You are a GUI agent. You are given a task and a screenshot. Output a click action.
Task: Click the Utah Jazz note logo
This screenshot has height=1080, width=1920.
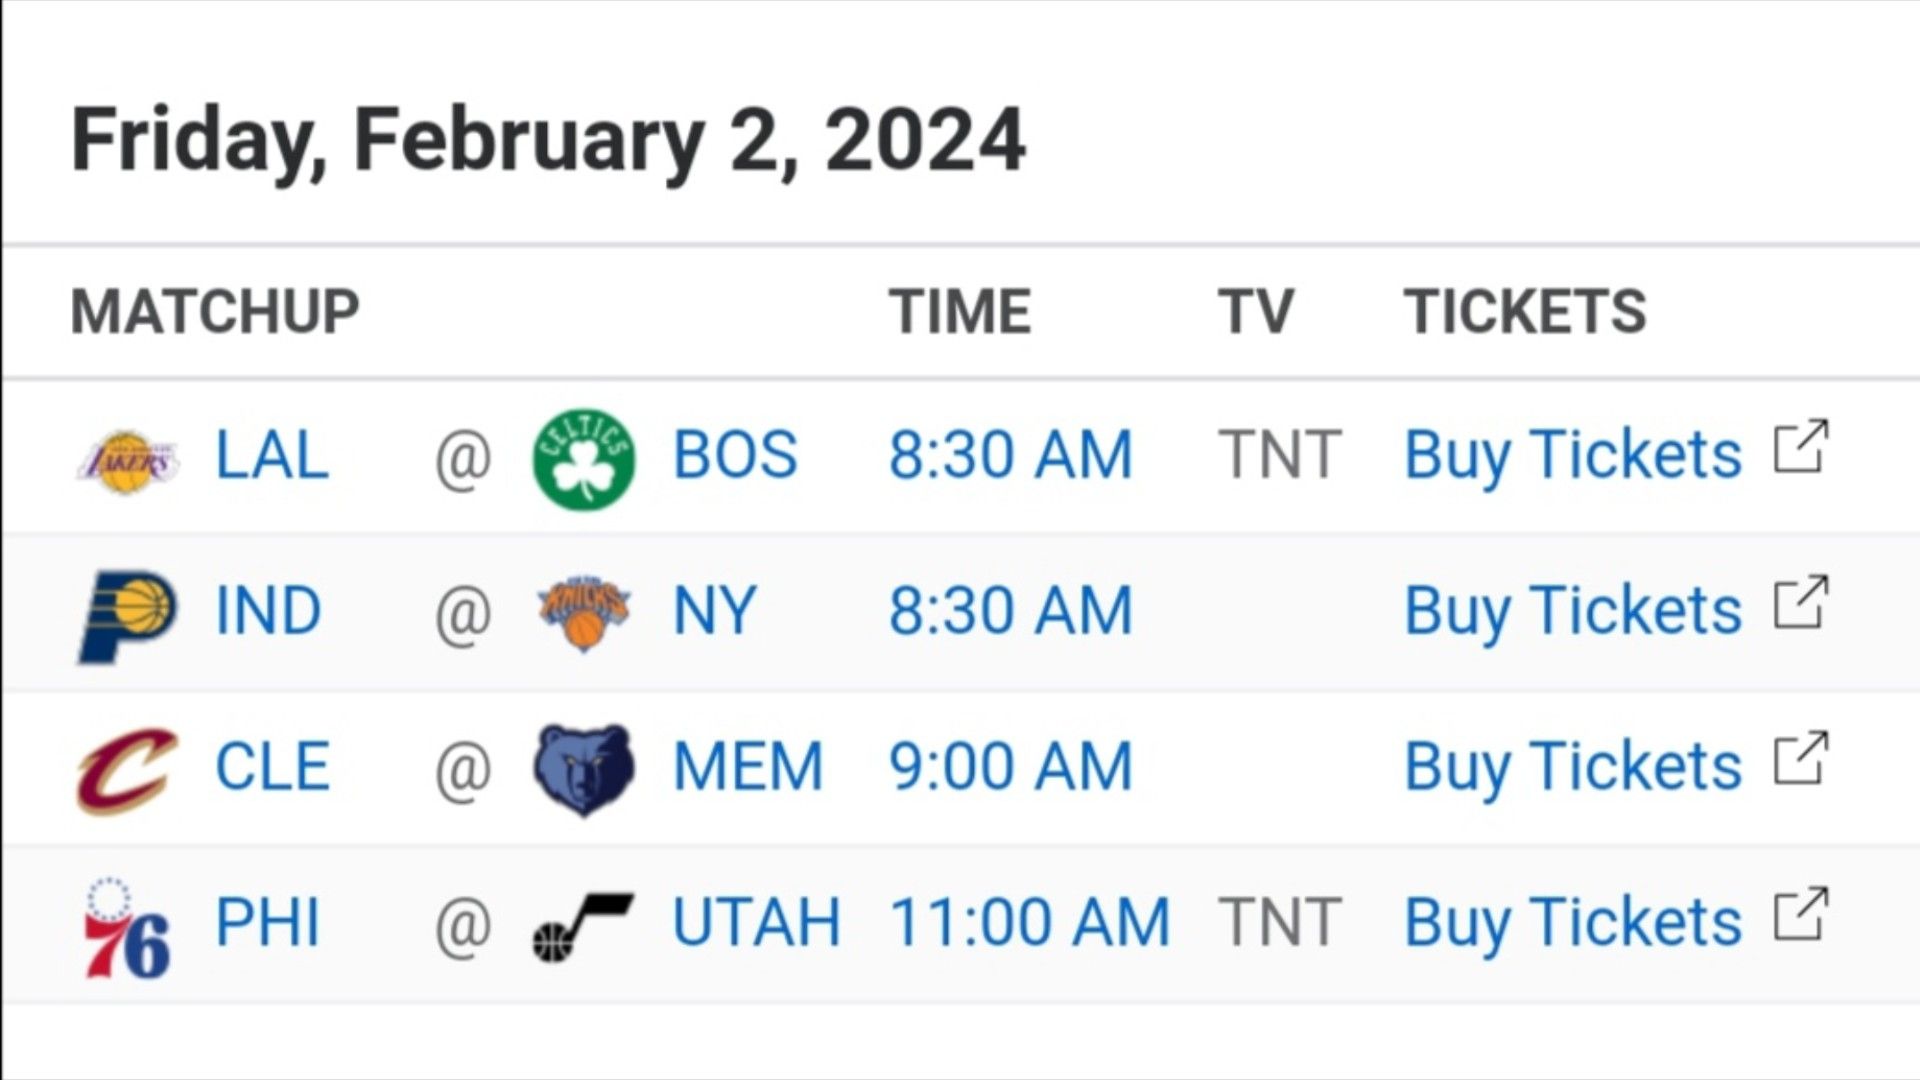click(583, 927)
